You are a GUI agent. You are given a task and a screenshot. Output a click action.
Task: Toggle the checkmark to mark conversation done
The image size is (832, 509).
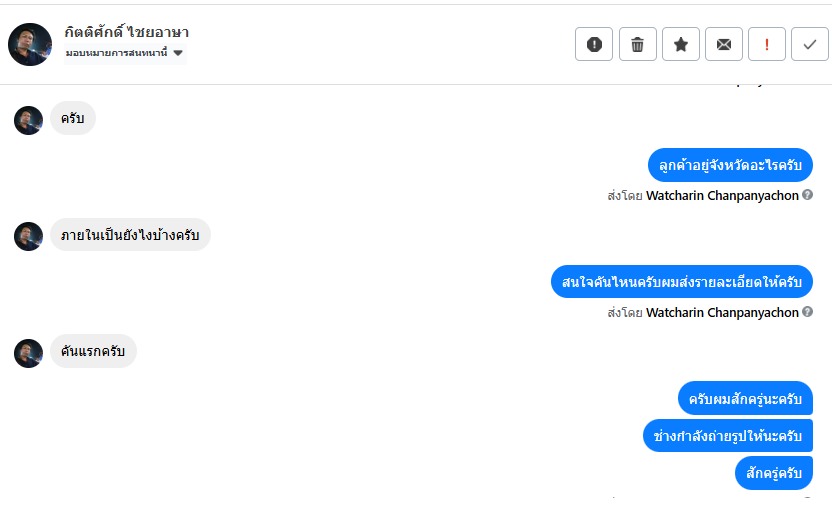pyautogui.click(x=809, y=44)
